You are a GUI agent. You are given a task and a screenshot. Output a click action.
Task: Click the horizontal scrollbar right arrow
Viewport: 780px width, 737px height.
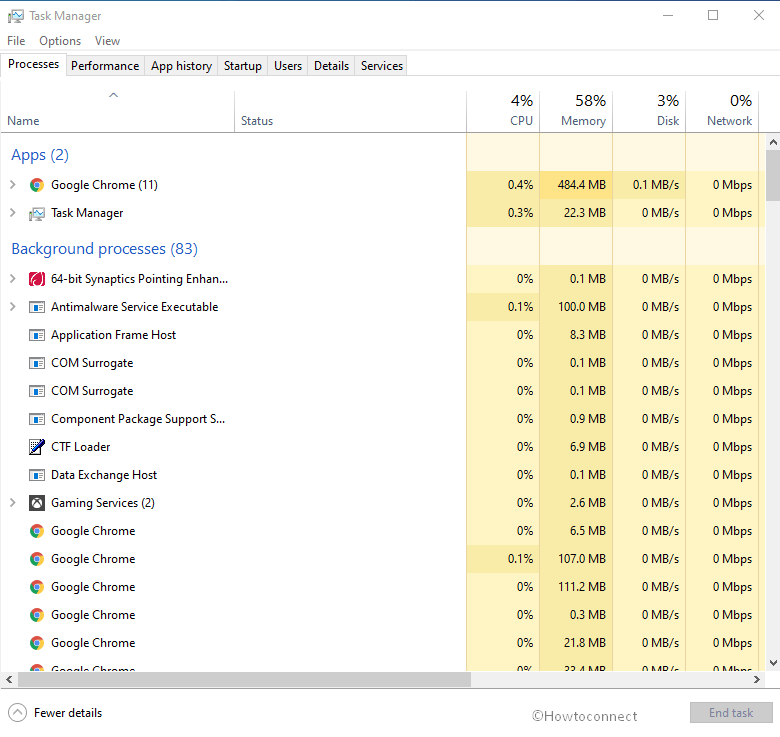point(757,679)
